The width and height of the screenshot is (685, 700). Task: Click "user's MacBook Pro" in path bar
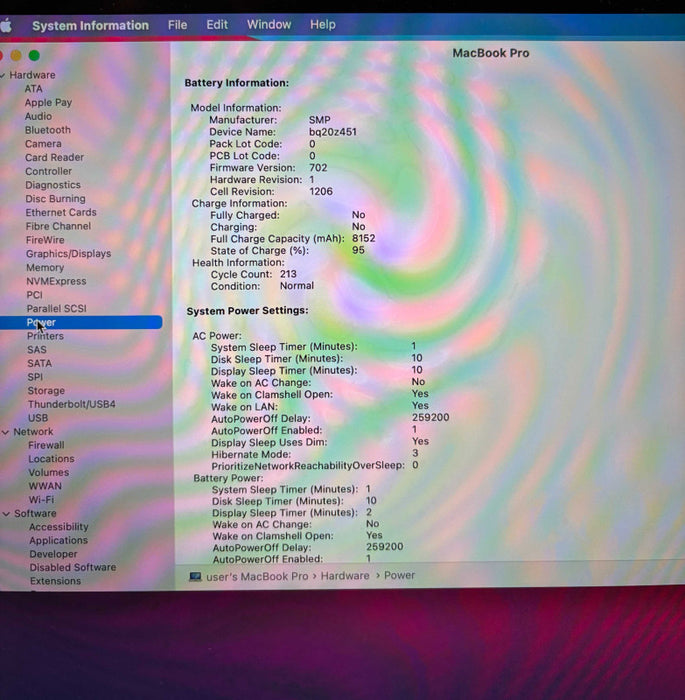tap(257, 577)
